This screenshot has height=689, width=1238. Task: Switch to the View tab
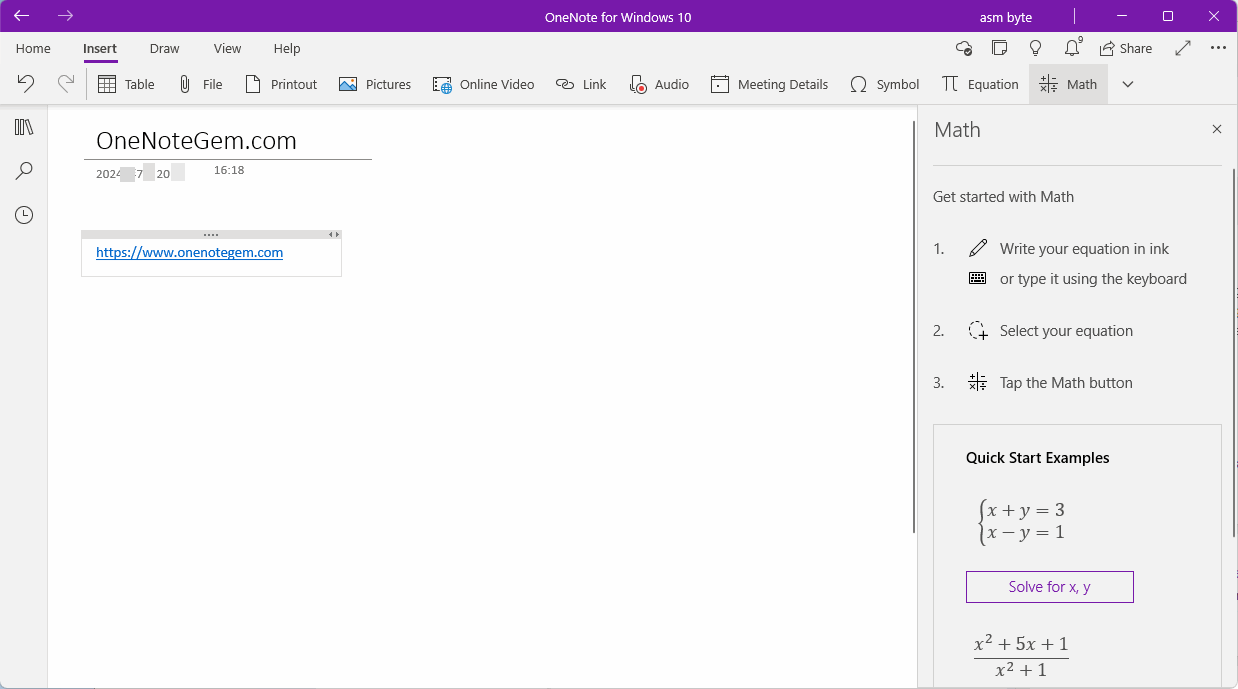click(227, 48)
